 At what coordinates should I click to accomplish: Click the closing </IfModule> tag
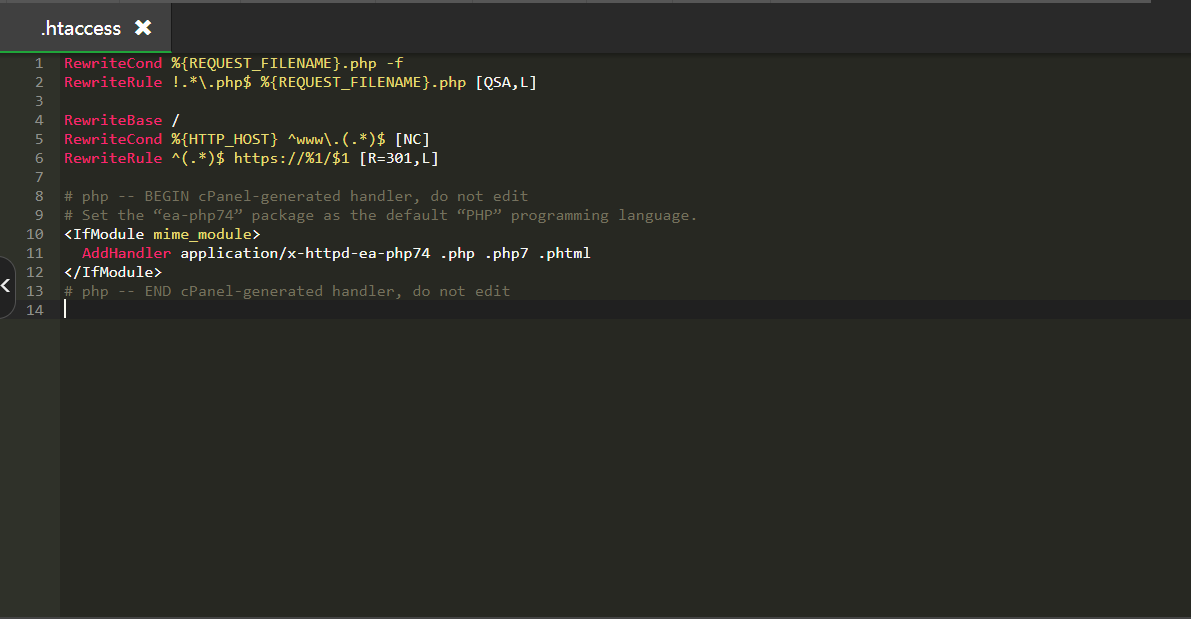click(x=113, y=272)
